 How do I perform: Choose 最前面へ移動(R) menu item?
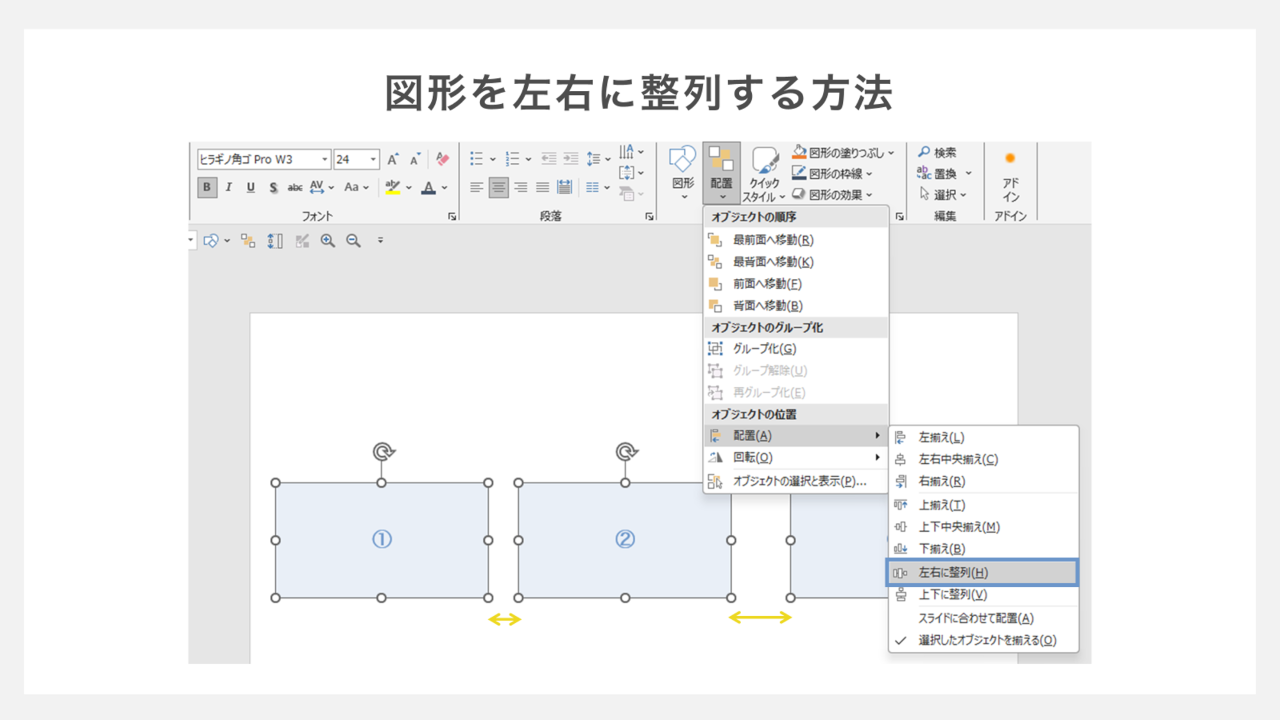click(796, 240)
